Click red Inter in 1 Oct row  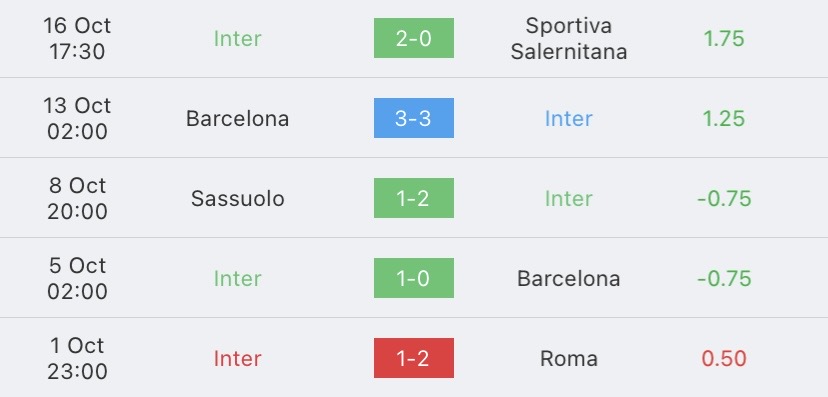(237, 358)
